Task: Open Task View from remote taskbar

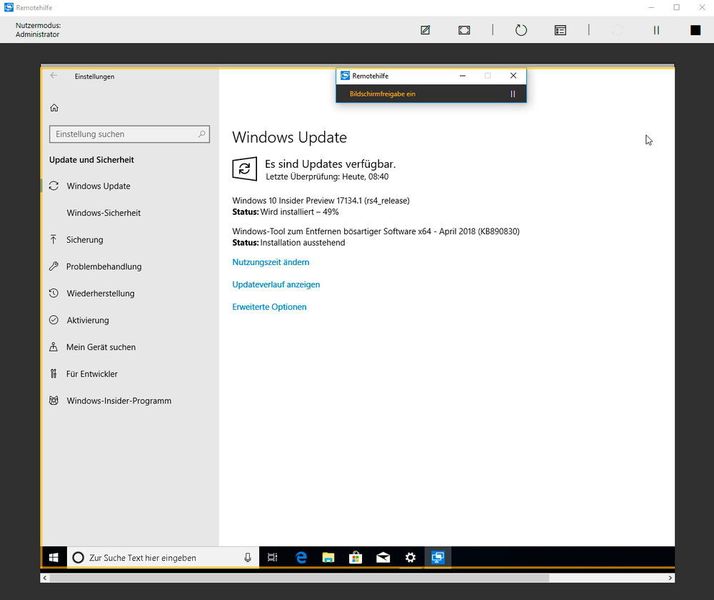Action: pyautogui.click(x=272, y=557)
